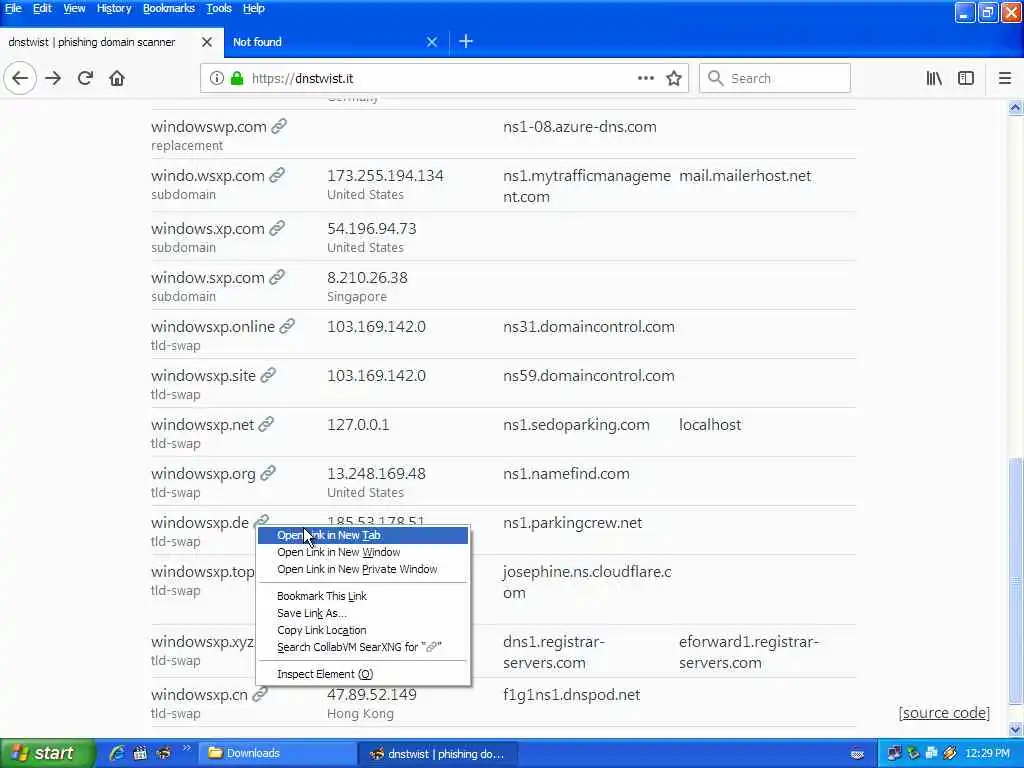The width and height of the screenshot is (1024, 768).
Task: Click the dnstwist taskbar button
Action: 438,753
